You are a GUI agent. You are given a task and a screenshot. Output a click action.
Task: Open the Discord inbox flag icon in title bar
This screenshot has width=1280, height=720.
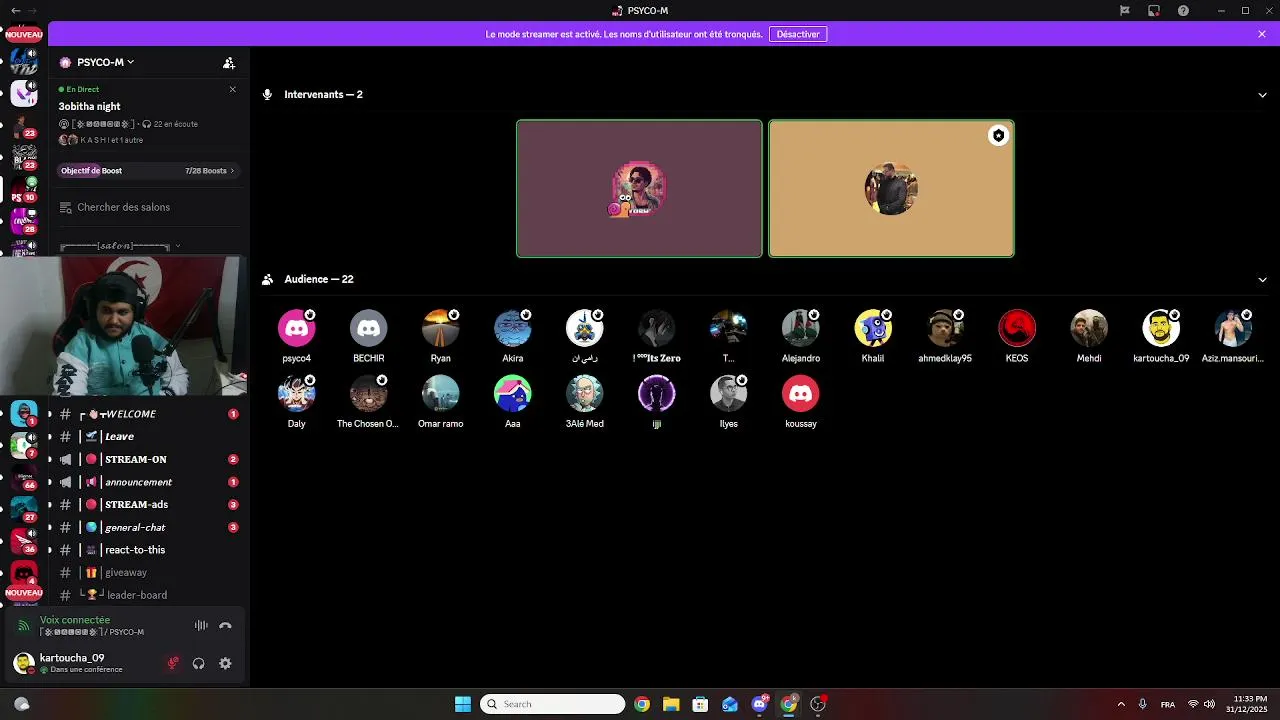1125,10
